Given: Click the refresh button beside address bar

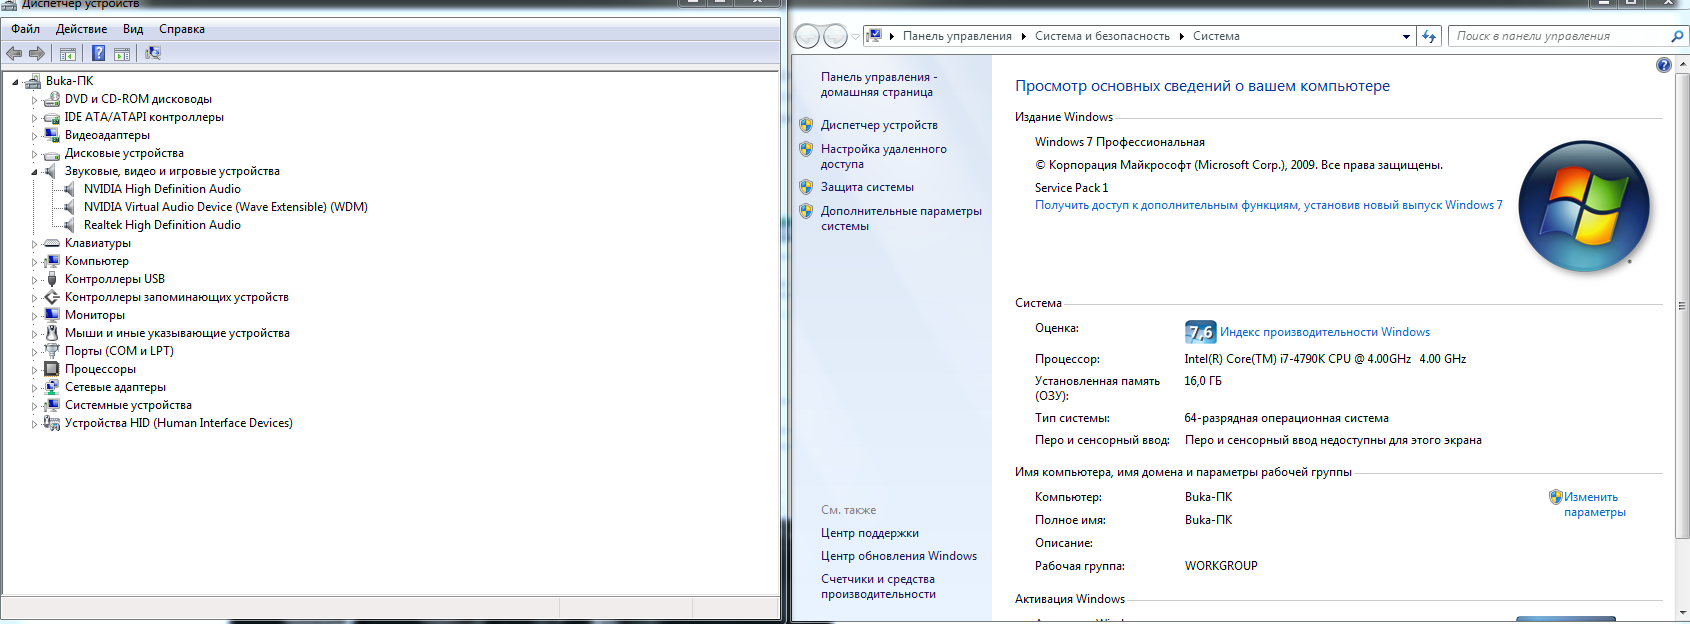Looking at the screenshot, I should [1429, 36].
